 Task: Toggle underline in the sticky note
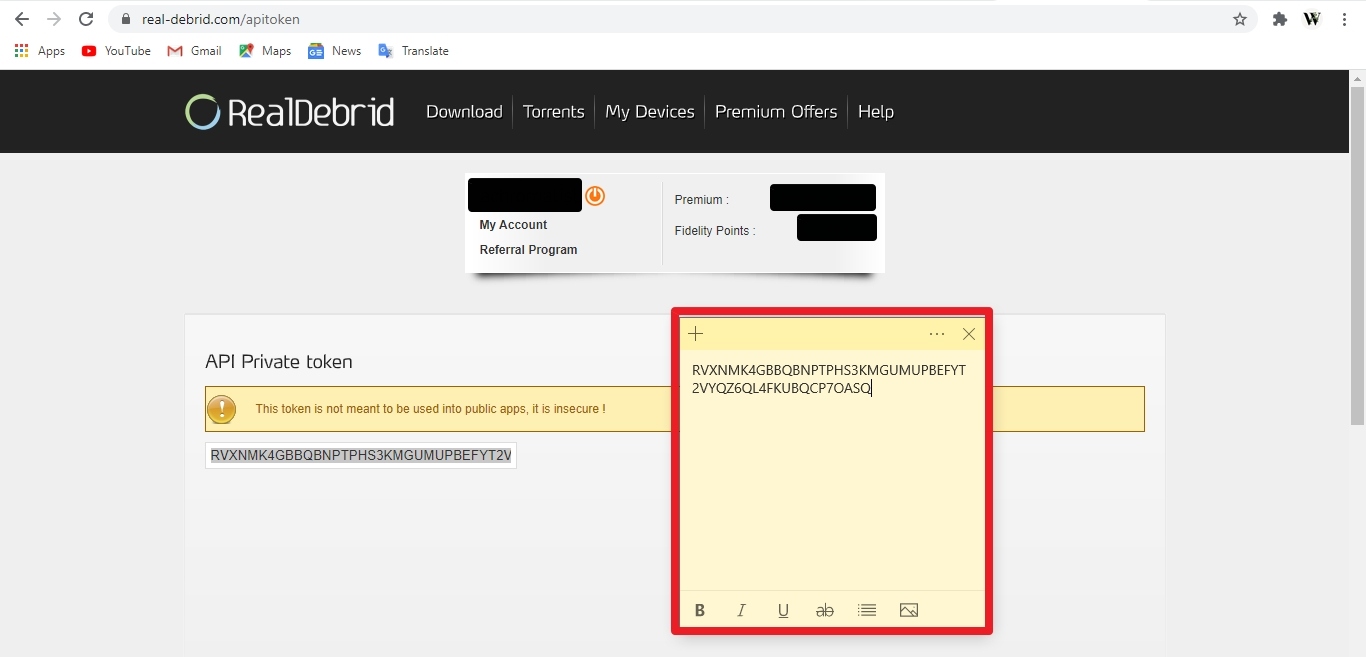click(x=783, y=610)
